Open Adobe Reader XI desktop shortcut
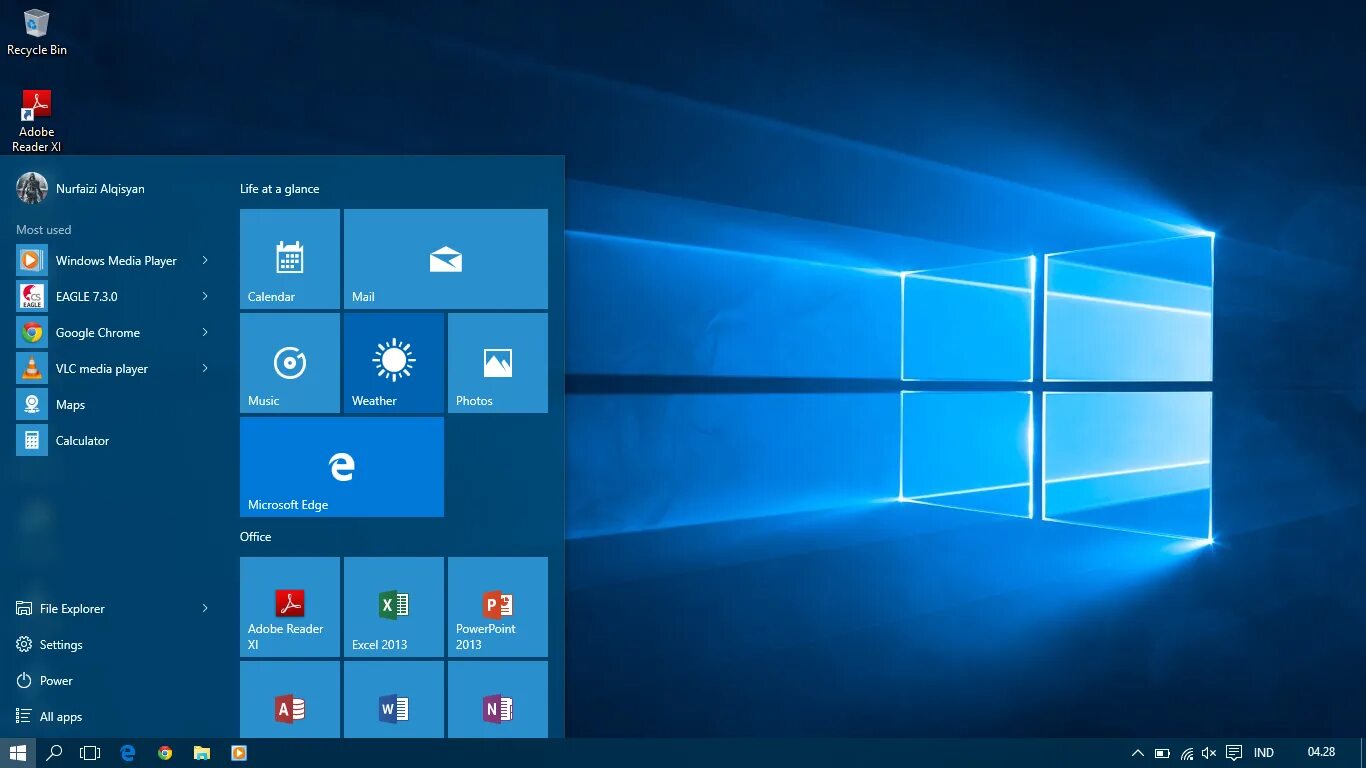 point(37,120)
